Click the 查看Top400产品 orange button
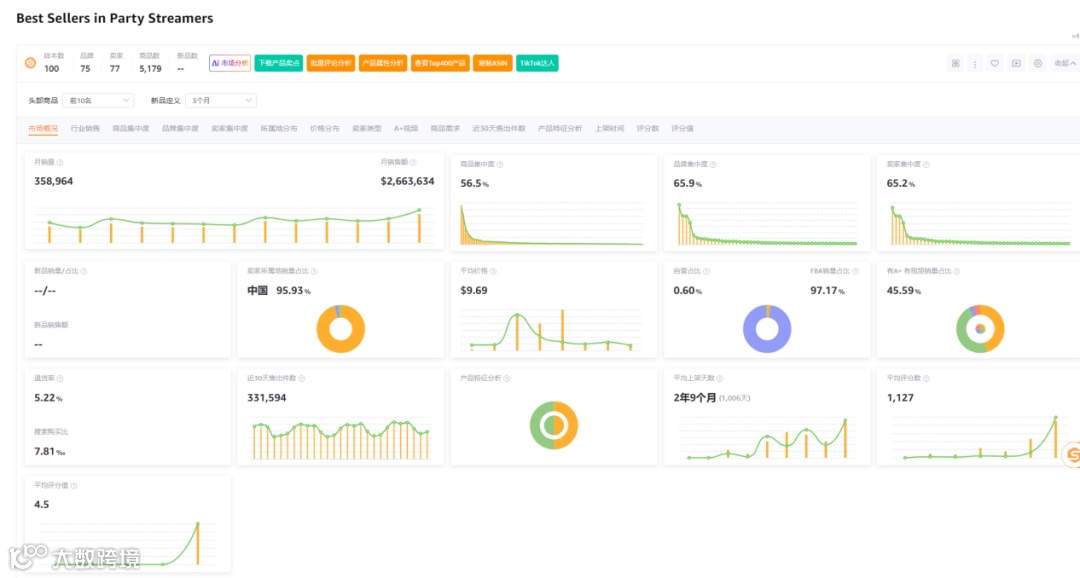1080x578 pixels. (440, 63)
